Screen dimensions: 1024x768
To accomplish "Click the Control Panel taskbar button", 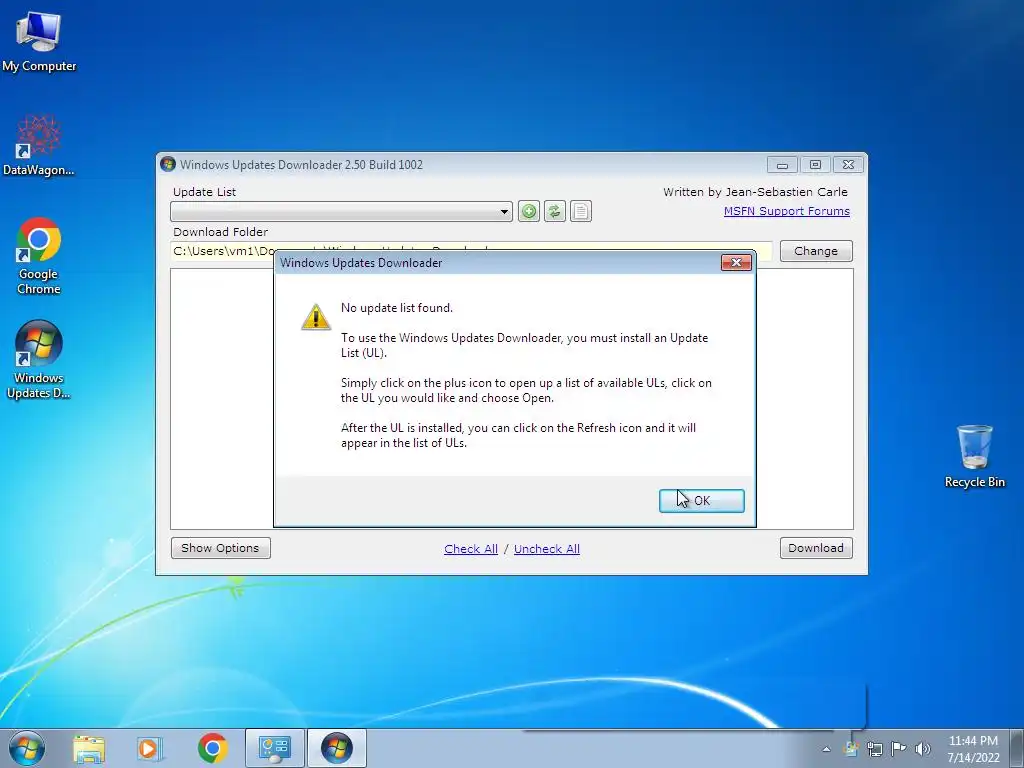I will [x=274, y=748].
